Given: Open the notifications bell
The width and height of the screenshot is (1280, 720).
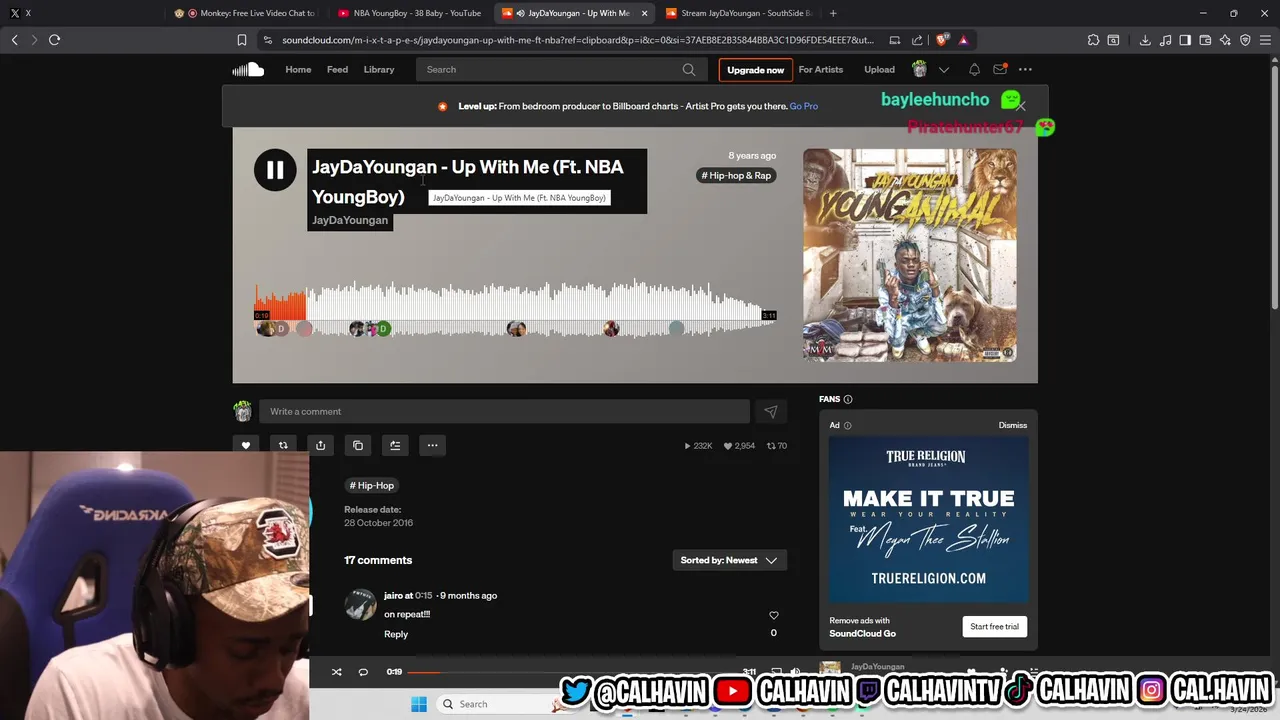Looking at the screenshot, I should [974, 69].
